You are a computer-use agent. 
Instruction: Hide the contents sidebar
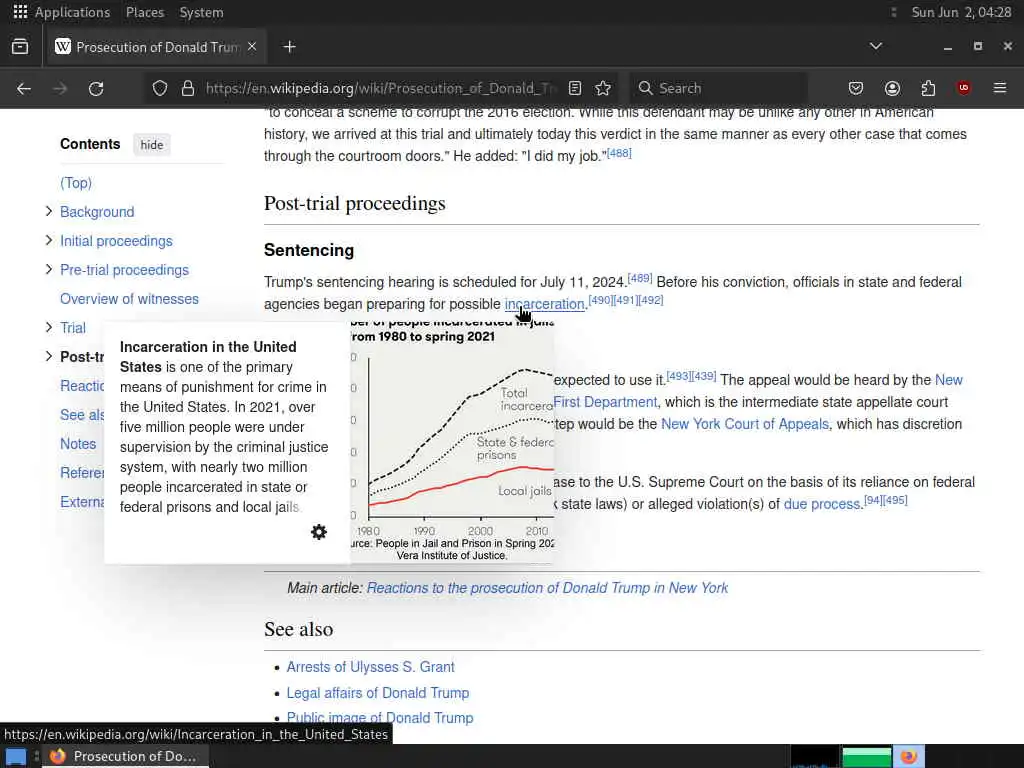pos(152,145)
